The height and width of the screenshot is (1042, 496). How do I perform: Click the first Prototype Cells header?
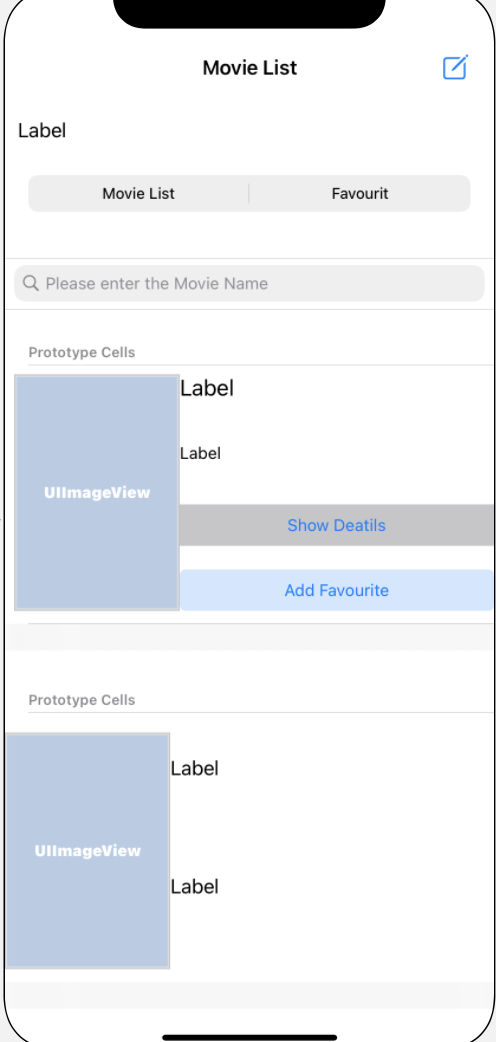[x=82, y=352]
